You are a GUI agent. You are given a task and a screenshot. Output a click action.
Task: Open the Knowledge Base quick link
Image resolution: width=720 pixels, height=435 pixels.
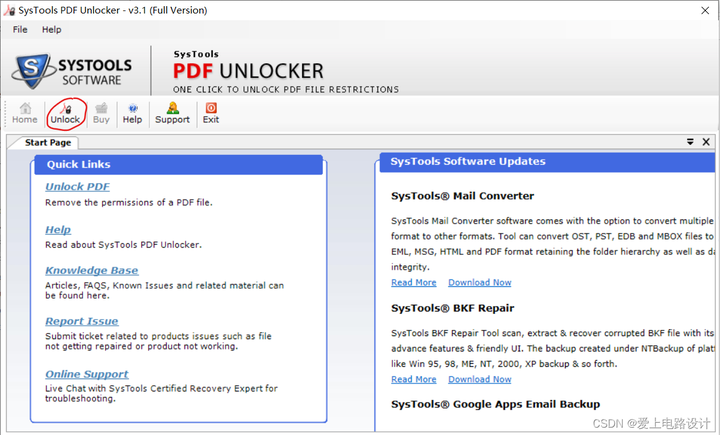pyautogui.click(x=92, y=270)
